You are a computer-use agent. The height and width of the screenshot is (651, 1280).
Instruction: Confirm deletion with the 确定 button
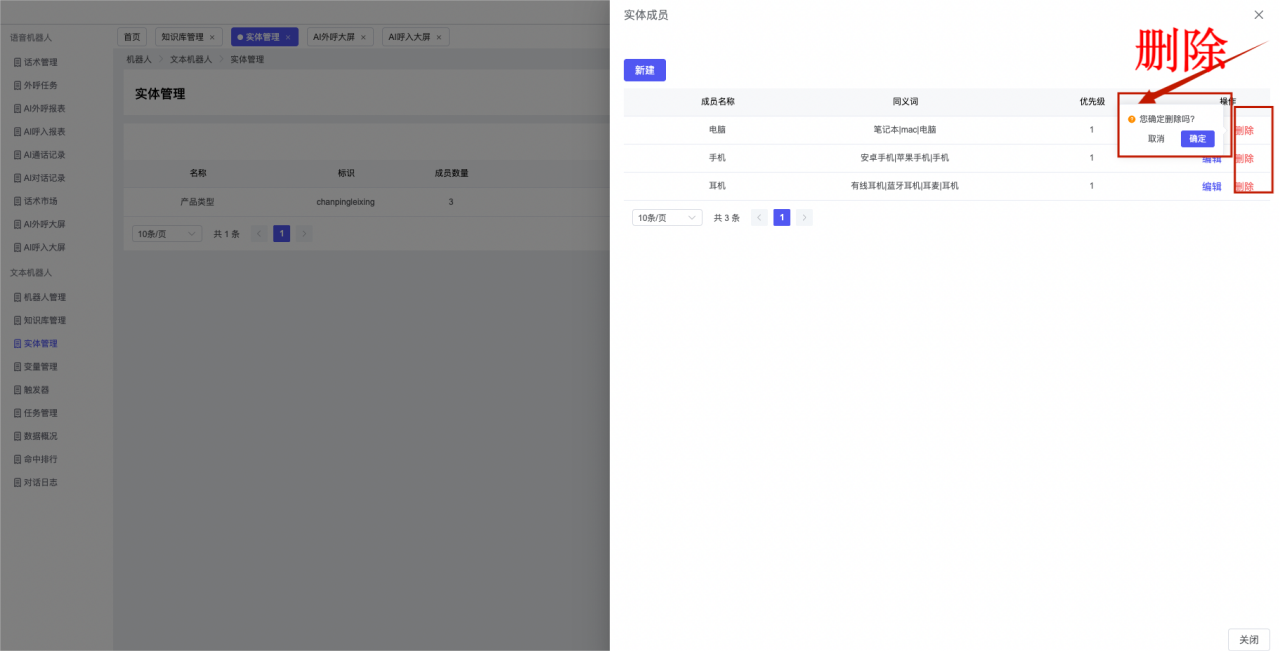tap(1197, 139)
